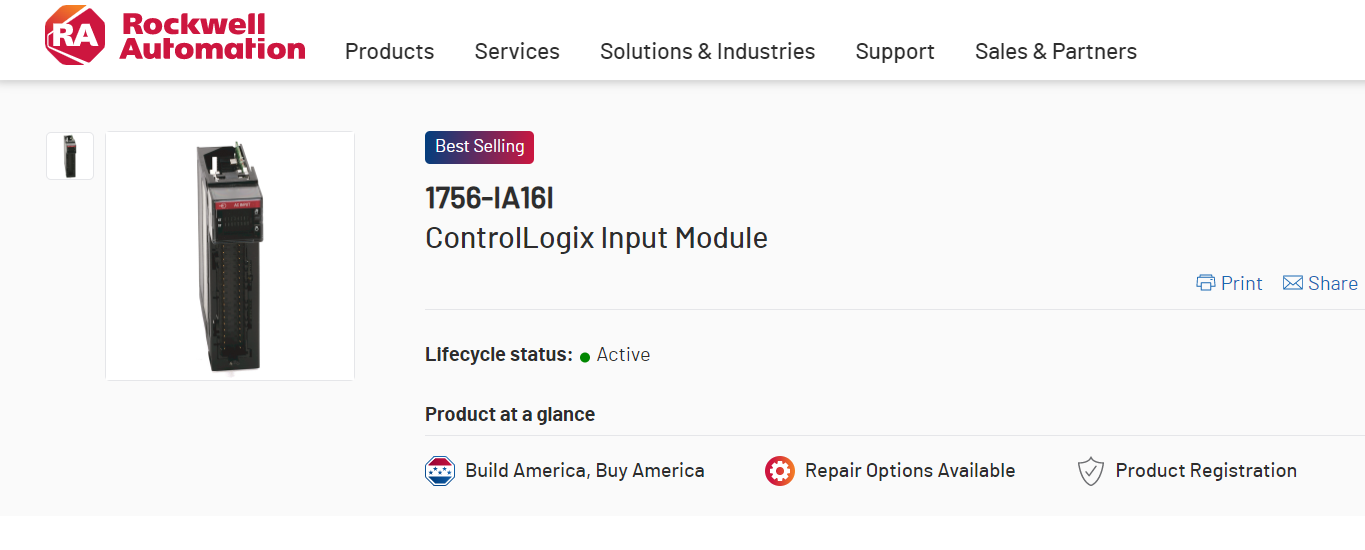Open the Support menu
Image resolution: width=1365 pixels, height=550 pixels.
click(x=895, y=52)
